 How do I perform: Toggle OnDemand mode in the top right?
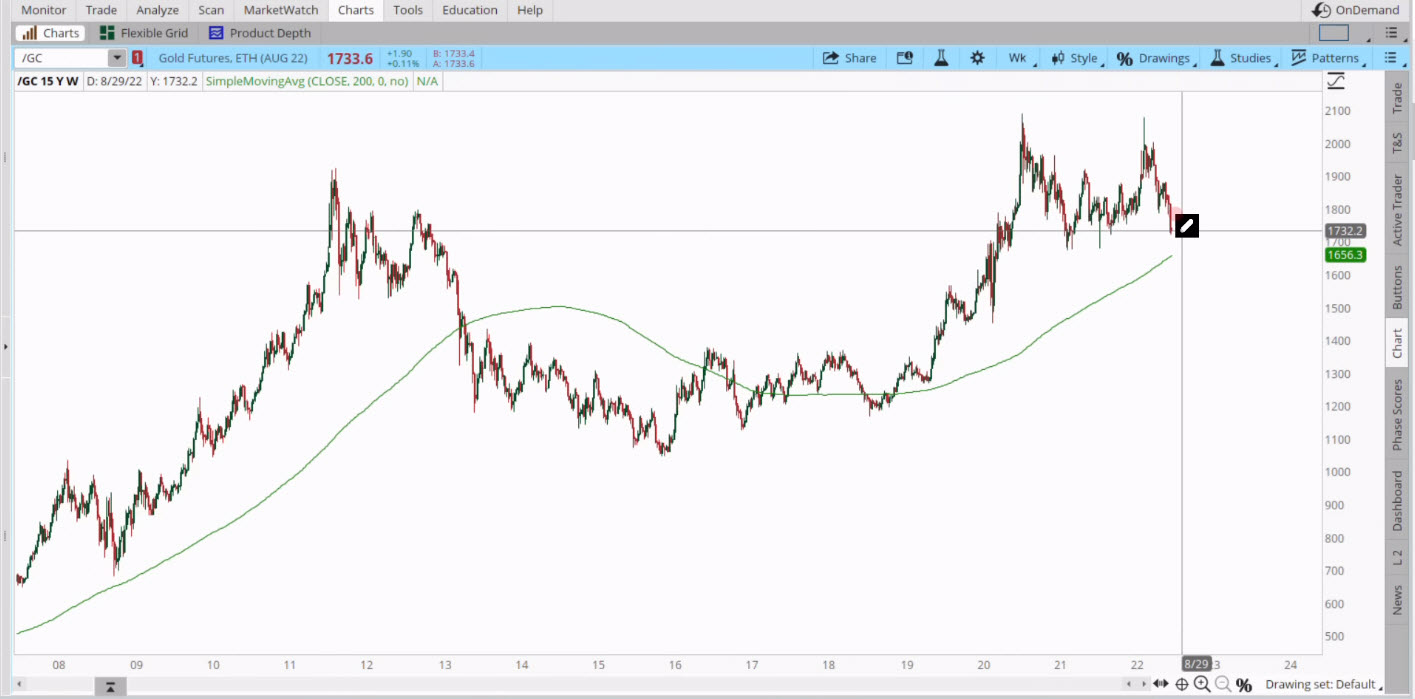(1356, 10)
